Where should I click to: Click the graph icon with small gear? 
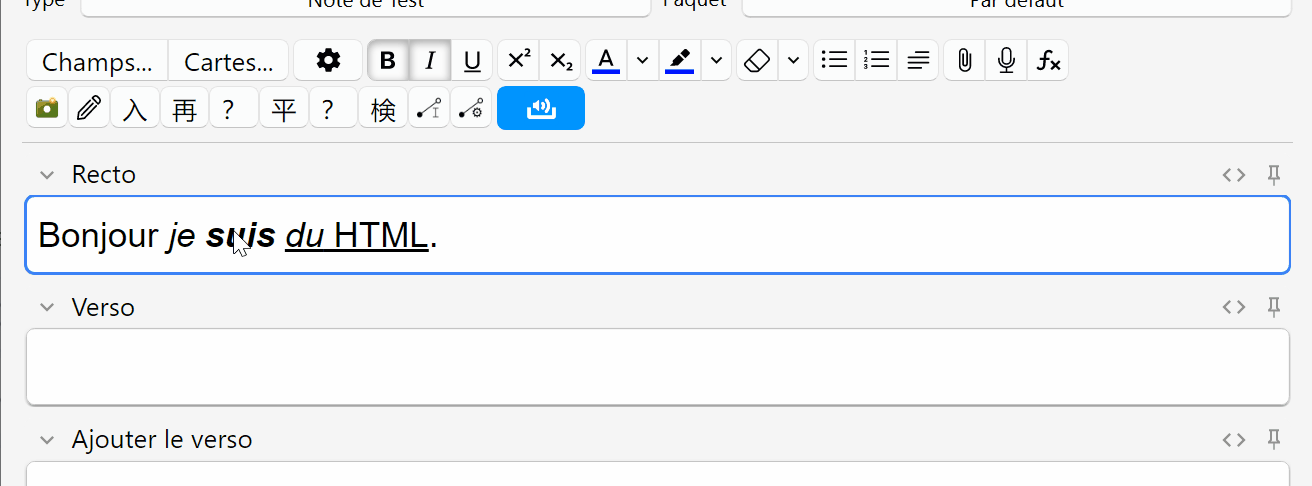click(x=471, y=108)
